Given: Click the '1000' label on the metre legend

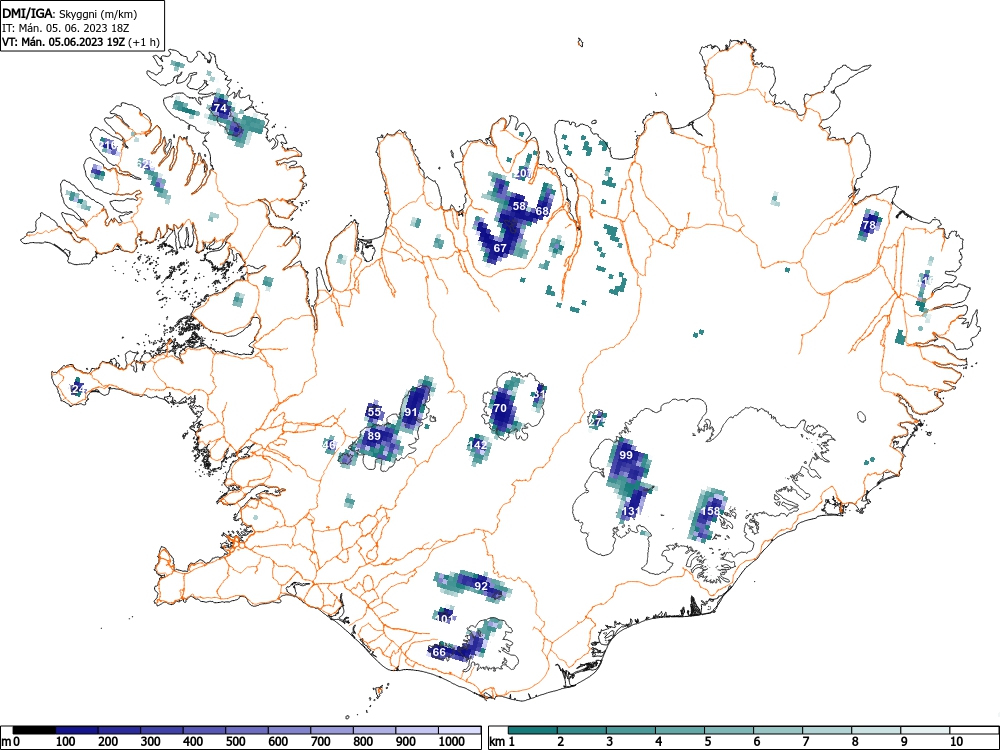Looking at the screenshot, I should point(452,742).
